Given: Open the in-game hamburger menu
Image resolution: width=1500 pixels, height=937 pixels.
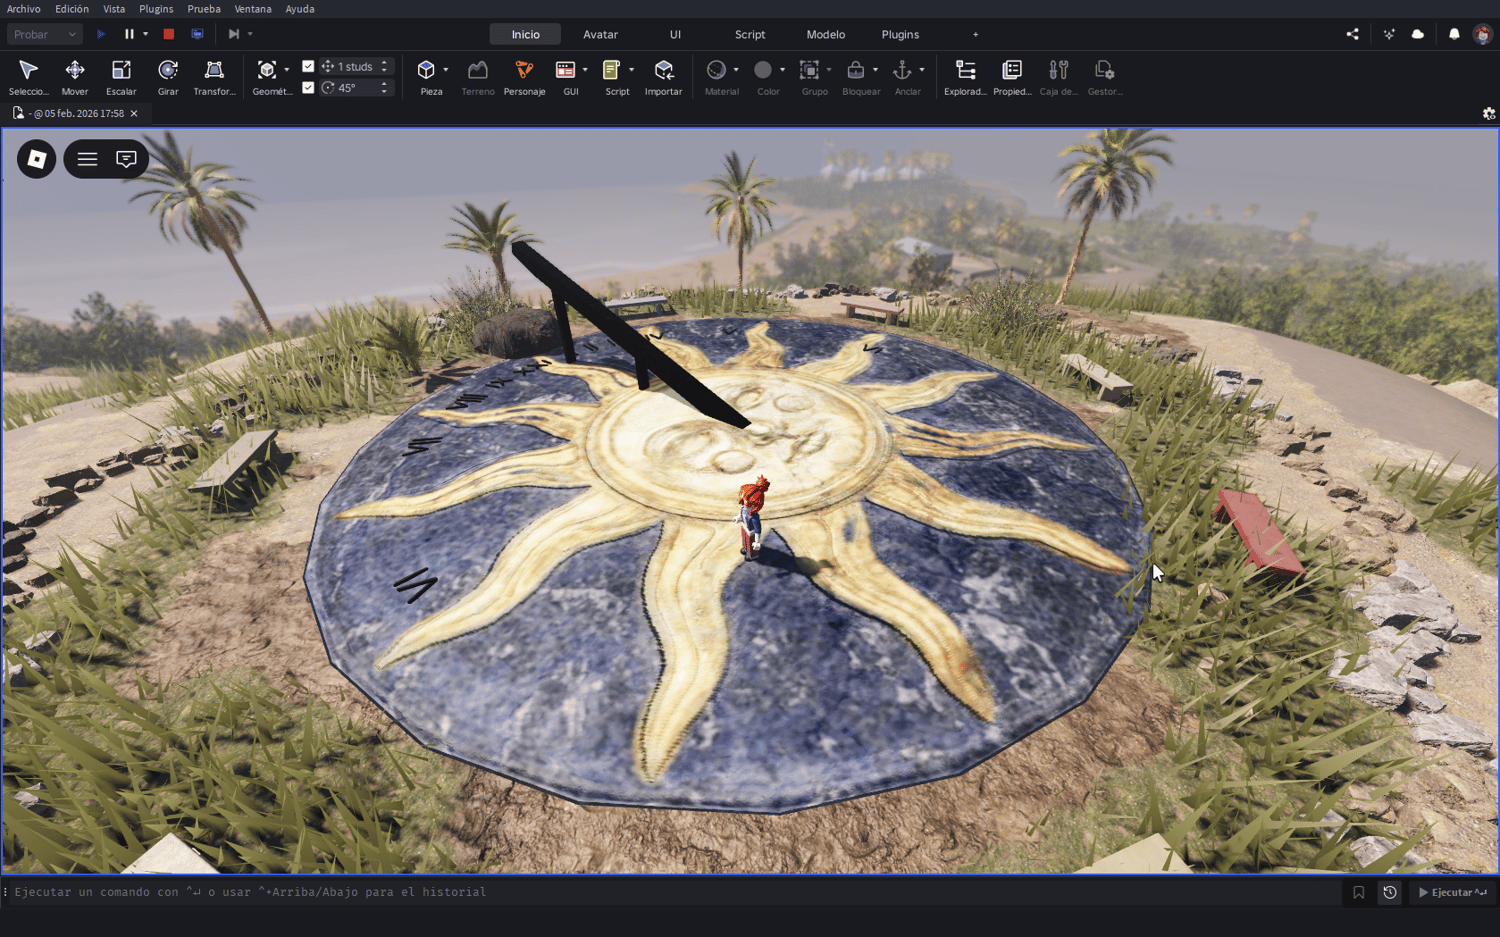Looking at the screenshot, I should (x=87, y=159).
